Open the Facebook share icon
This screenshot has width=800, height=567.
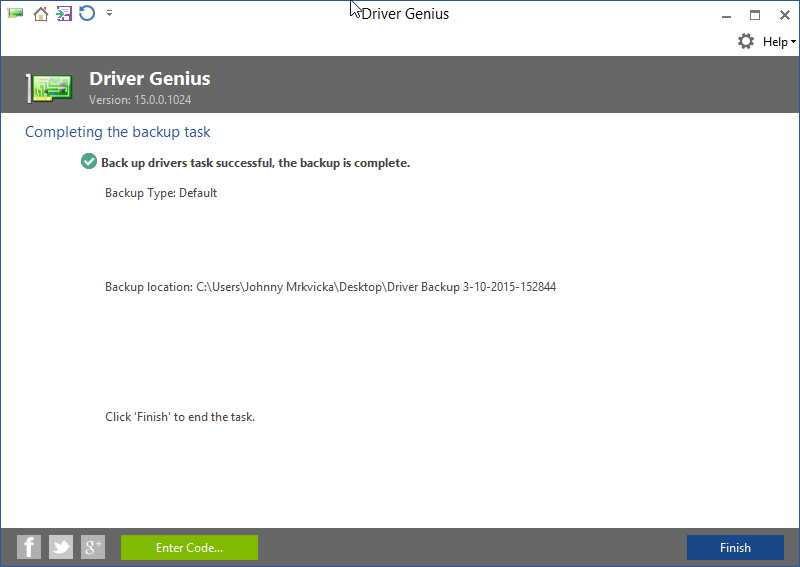coord(29,547)
